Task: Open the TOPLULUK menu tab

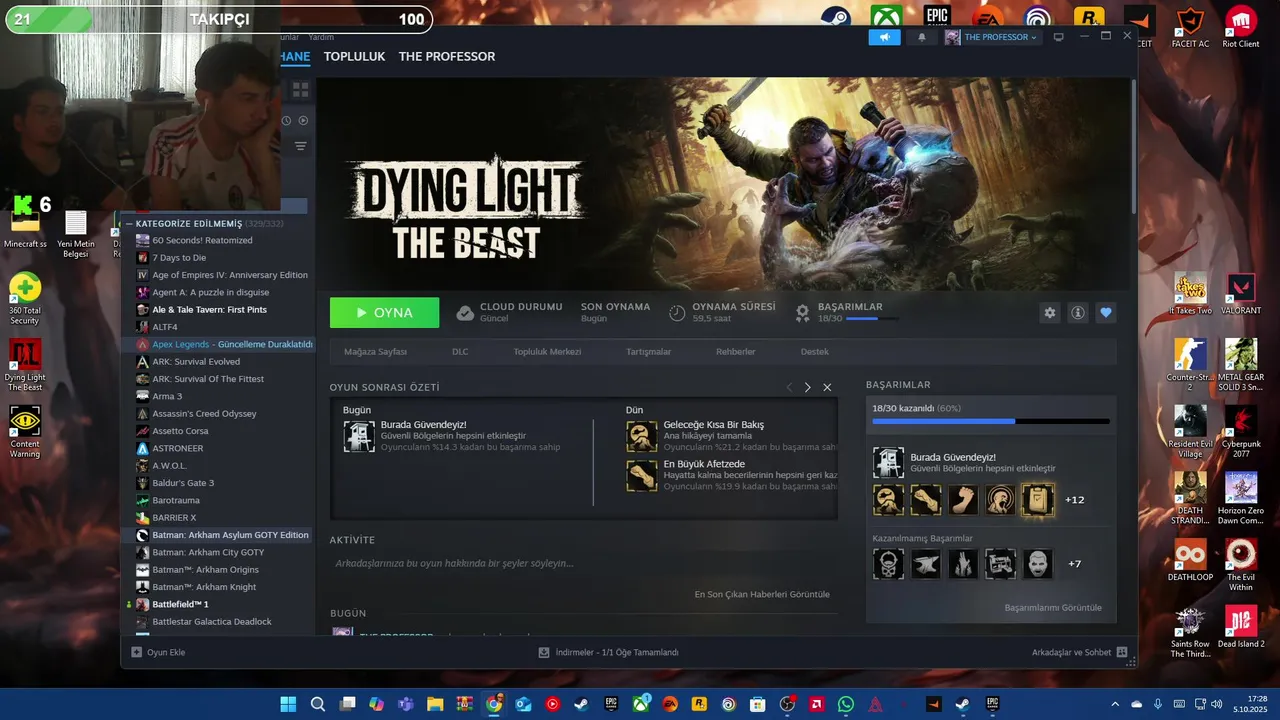Action: pos(354,56)
